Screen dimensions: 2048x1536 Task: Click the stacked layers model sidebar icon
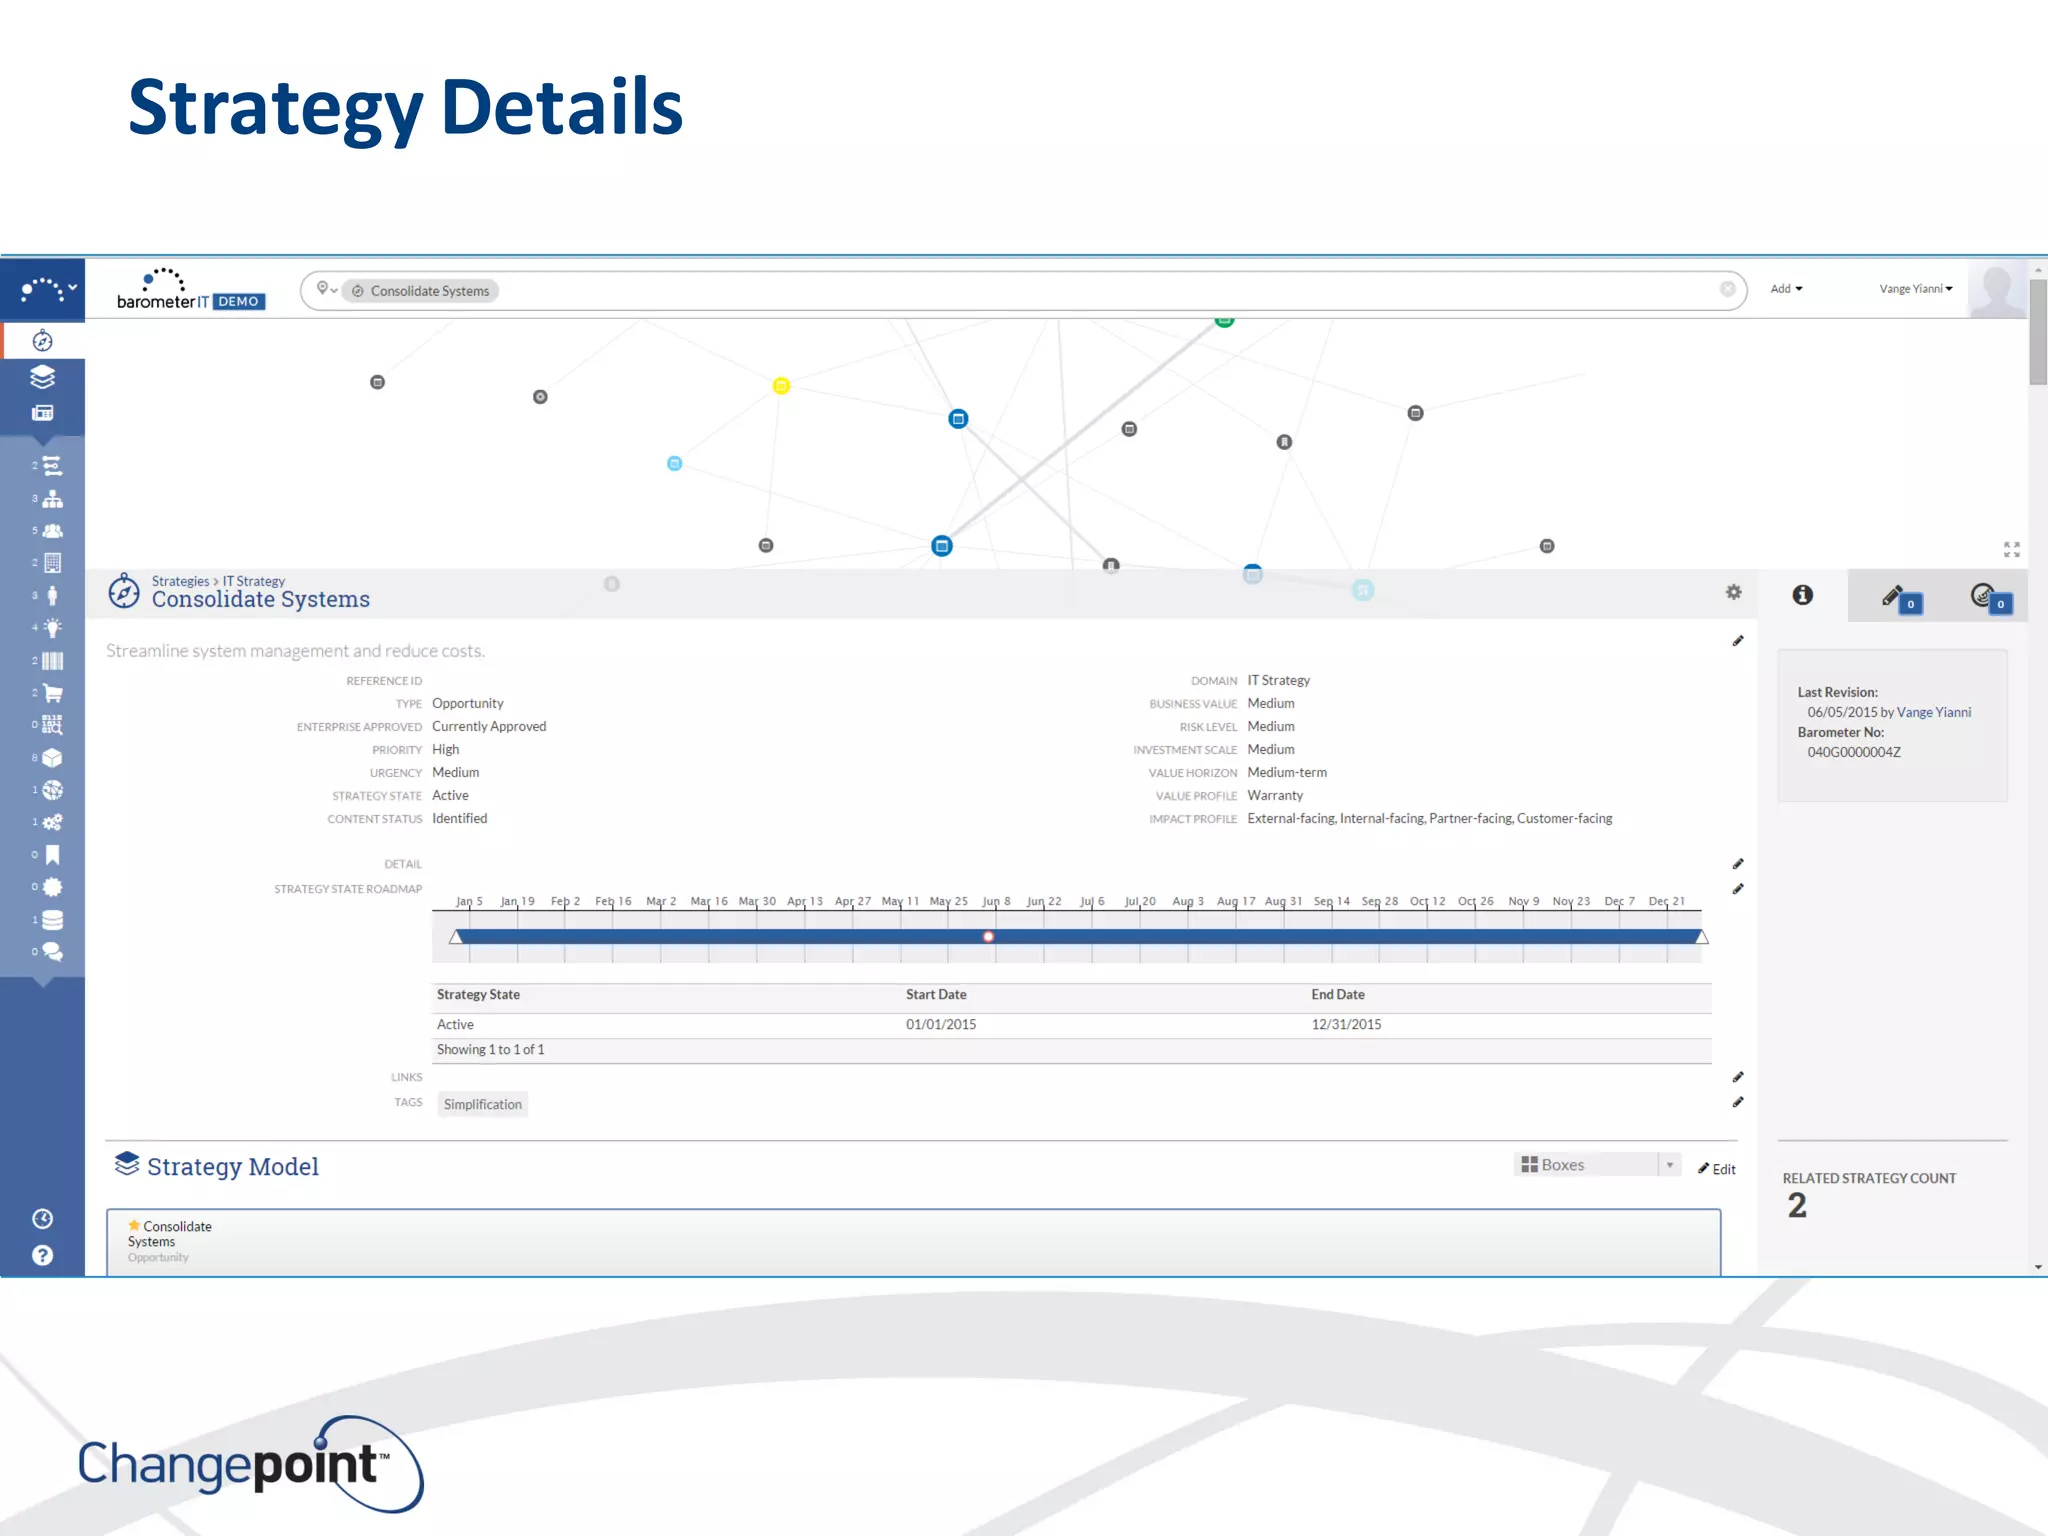(x=42, y=377)
